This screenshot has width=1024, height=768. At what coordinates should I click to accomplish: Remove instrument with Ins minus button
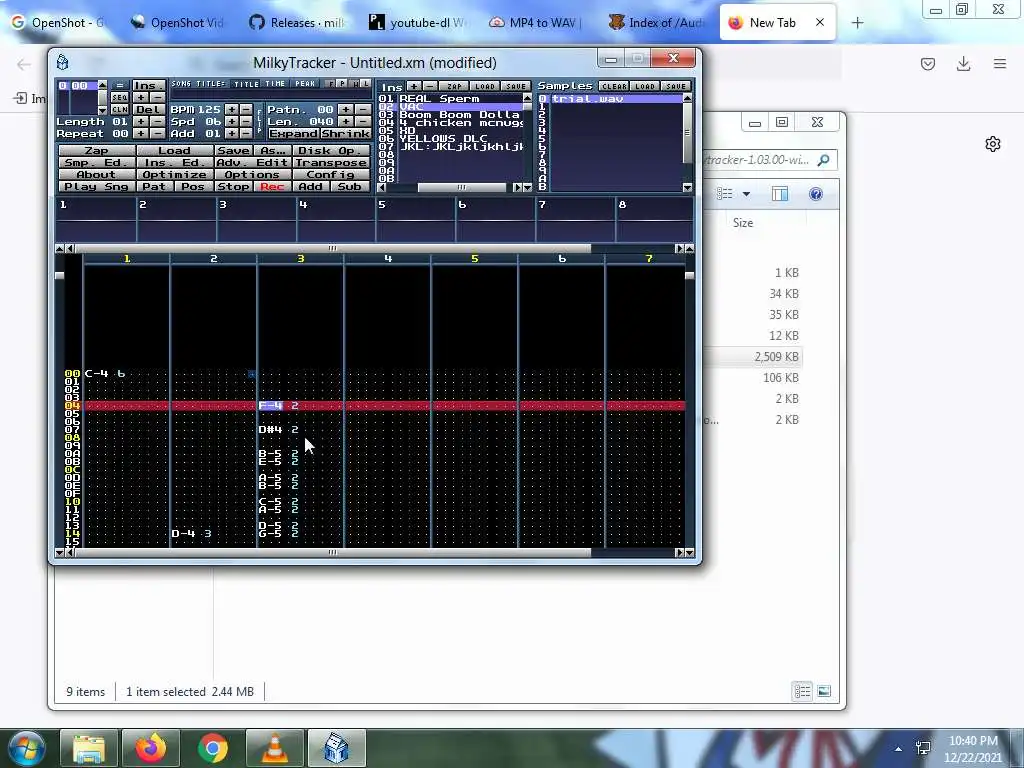(x=430, y=86)
